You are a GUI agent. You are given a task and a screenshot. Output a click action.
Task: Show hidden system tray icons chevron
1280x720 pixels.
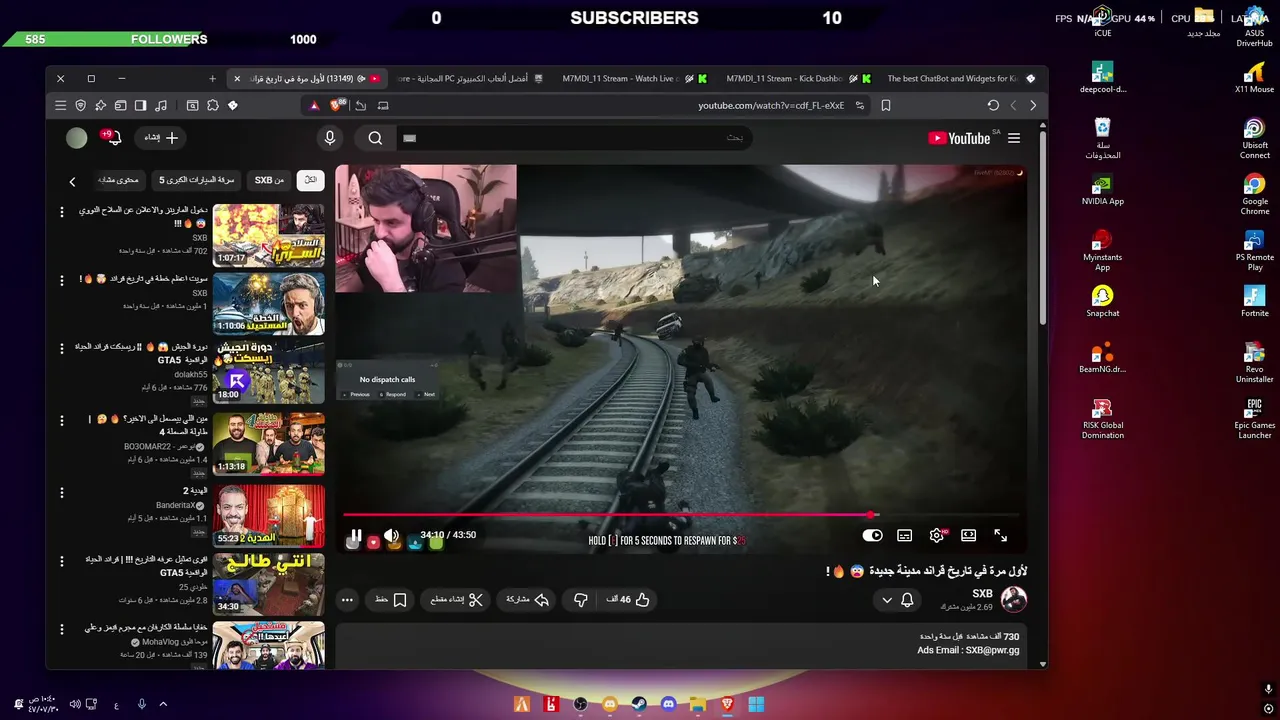click(163, 704)
